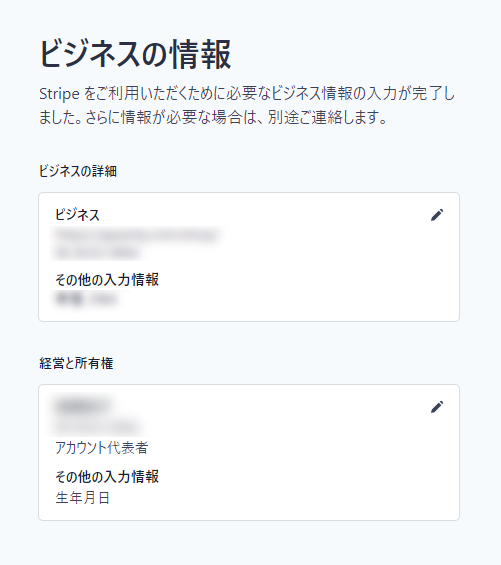The height and width of the screenshot is (565, 501).
Task: Click blurred representative name in ownership card
Action: [82, 406]
